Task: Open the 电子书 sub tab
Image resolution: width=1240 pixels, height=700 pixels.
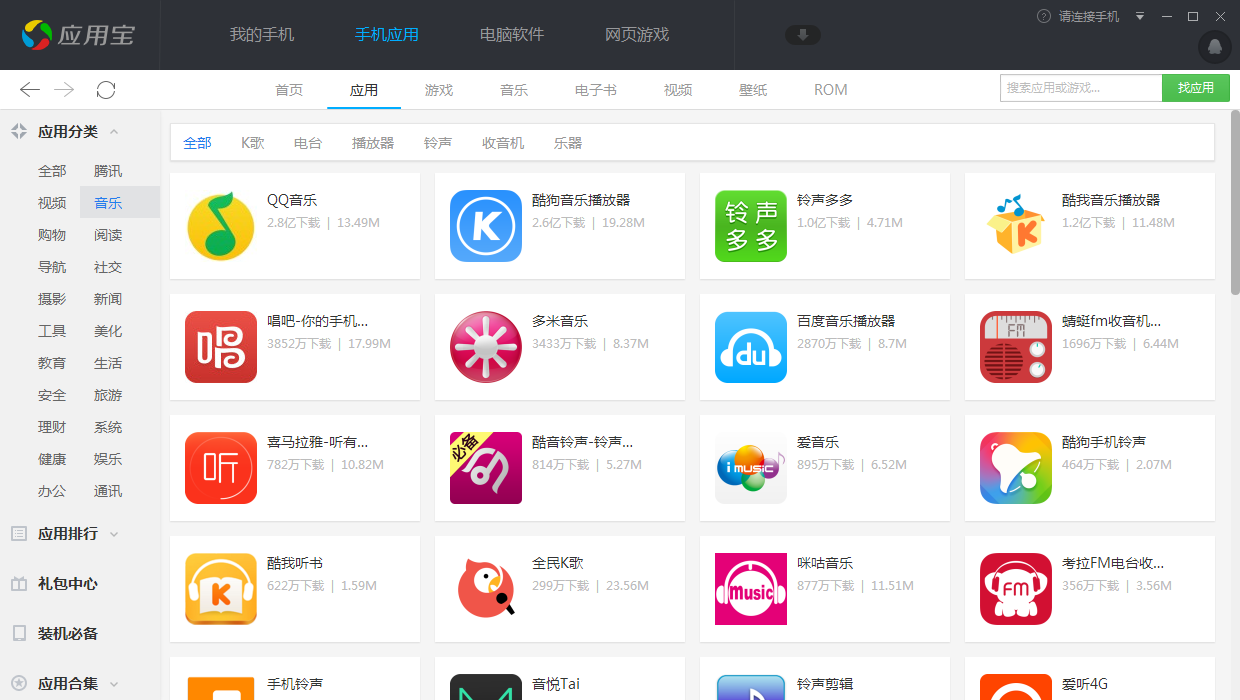Action: [596, 90]
